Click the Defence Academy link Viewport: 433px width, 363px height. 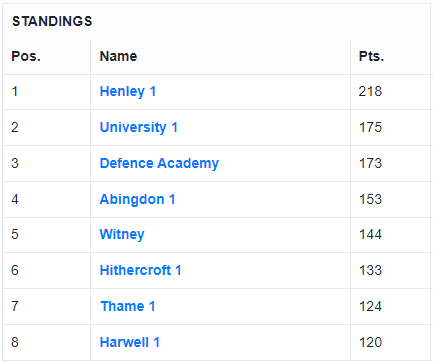click(x=159, y=164)
